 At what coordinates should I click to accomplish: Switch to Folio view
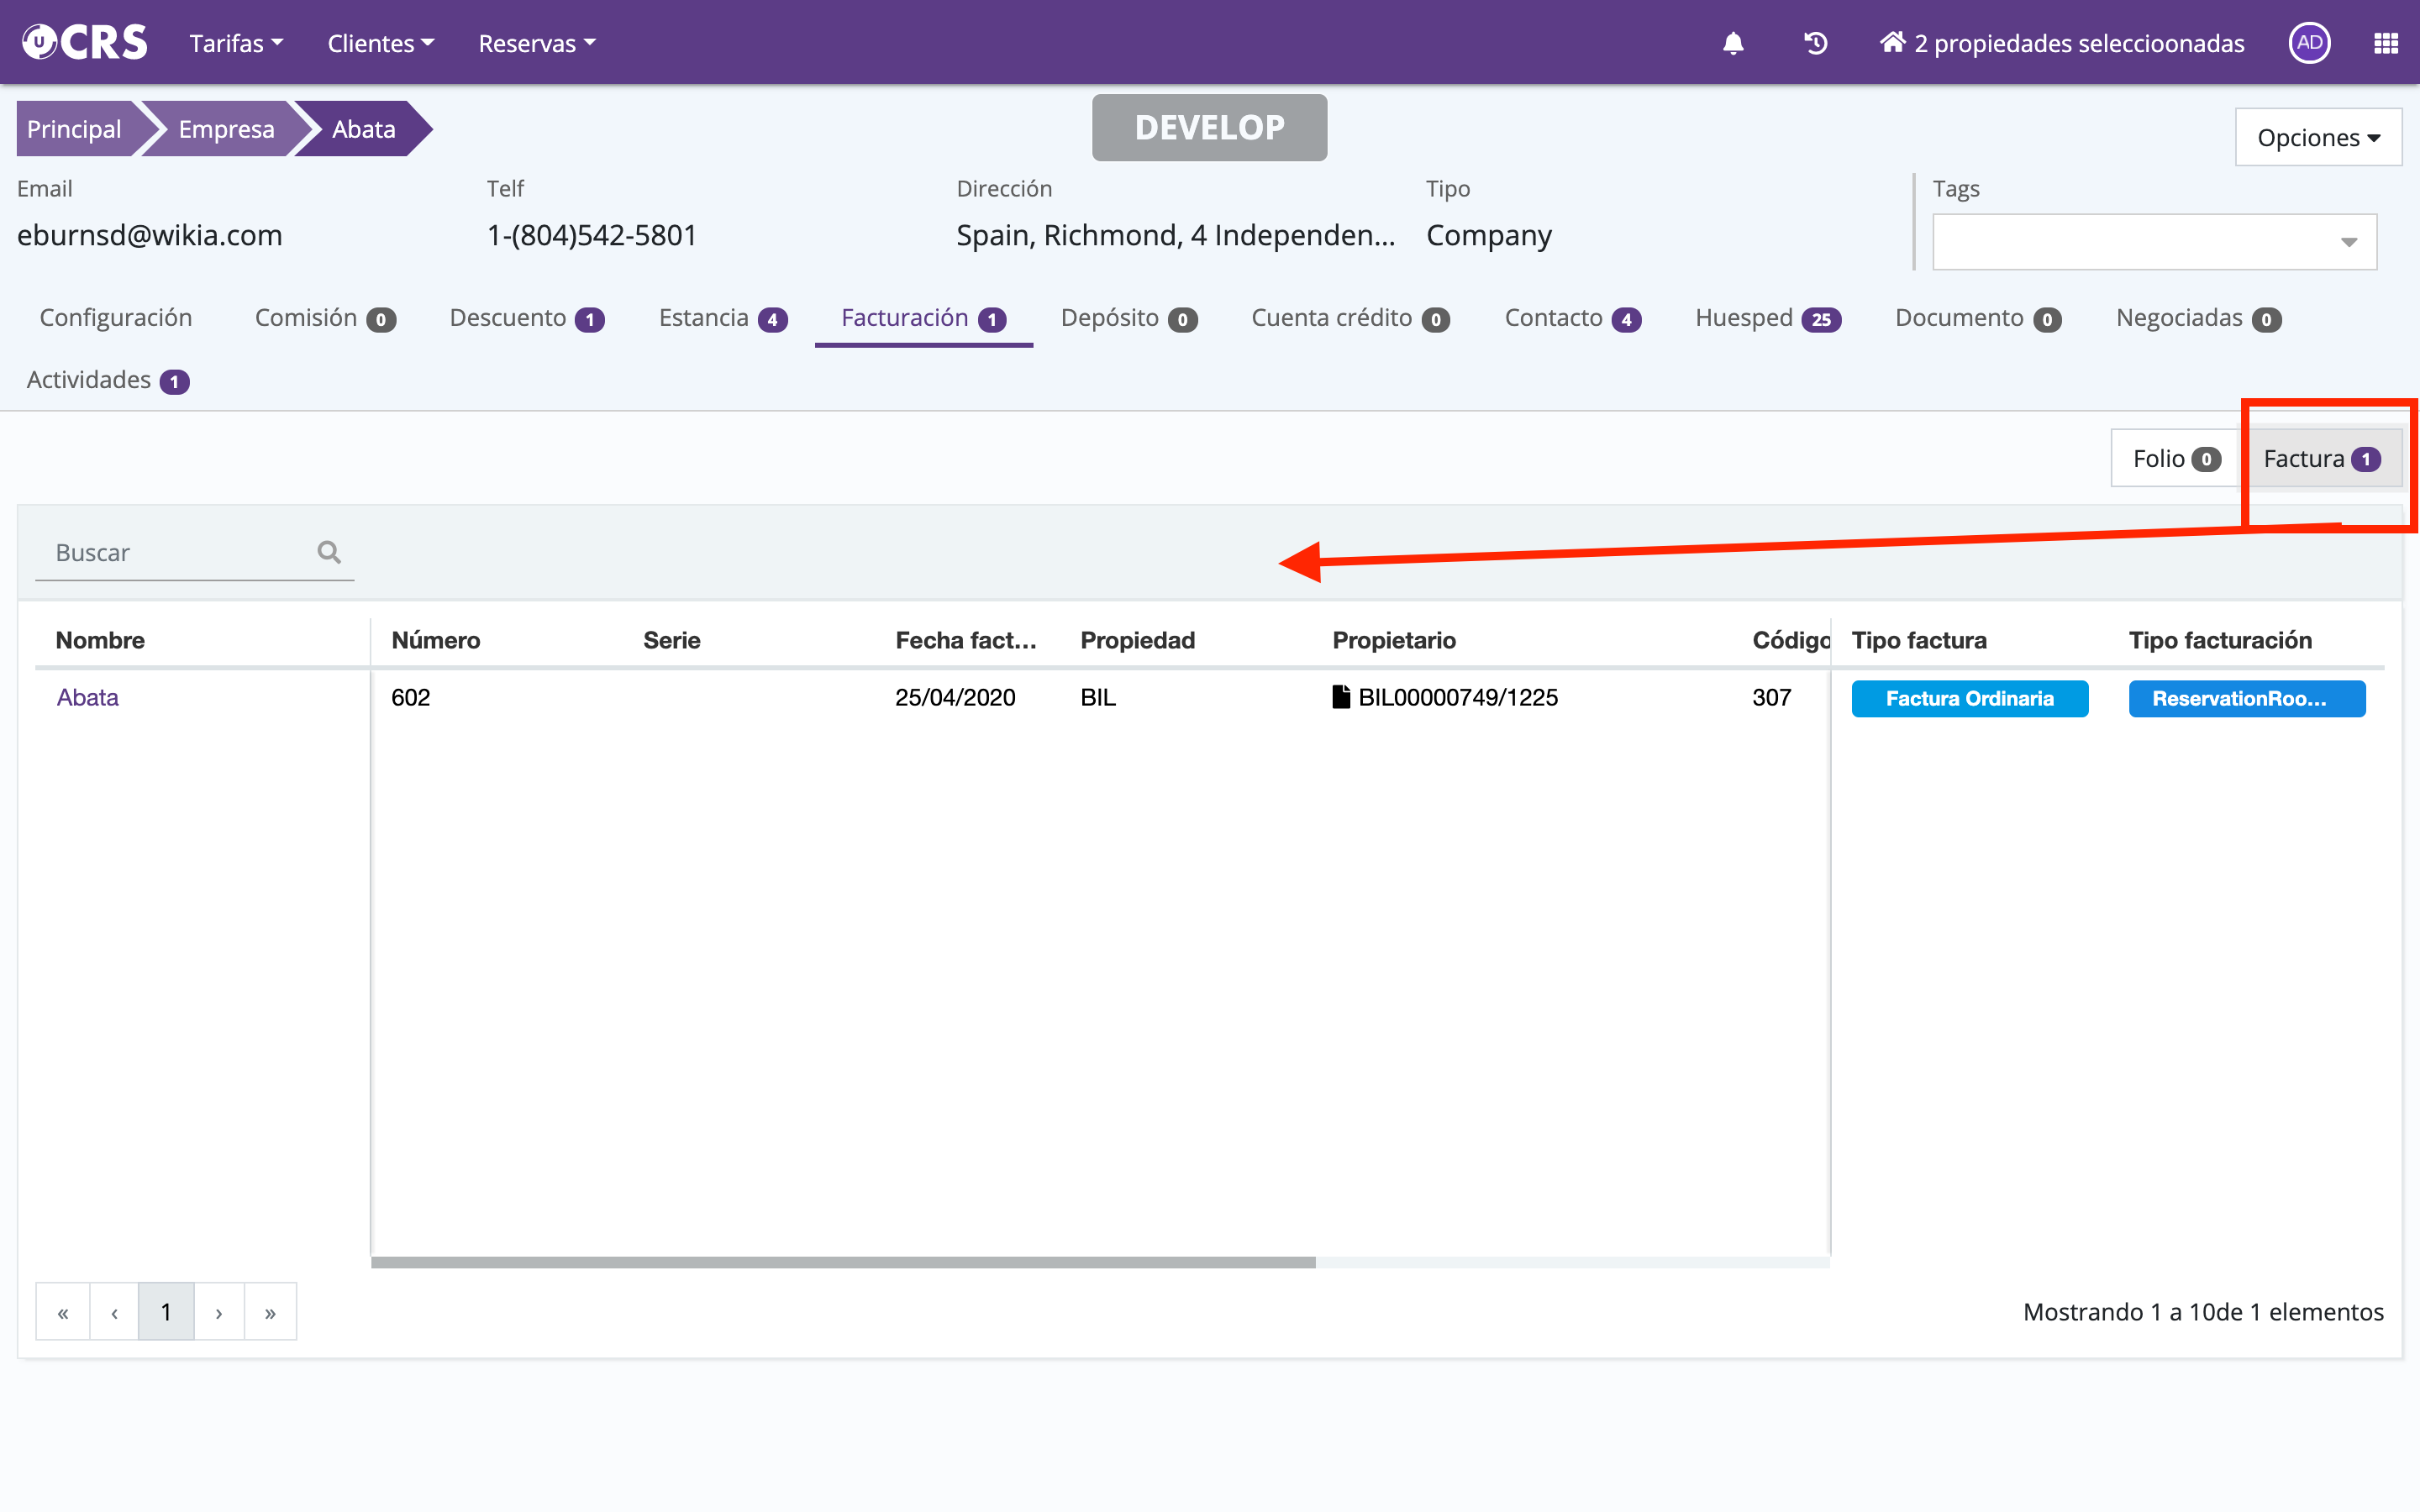(x=2175, y=459)
